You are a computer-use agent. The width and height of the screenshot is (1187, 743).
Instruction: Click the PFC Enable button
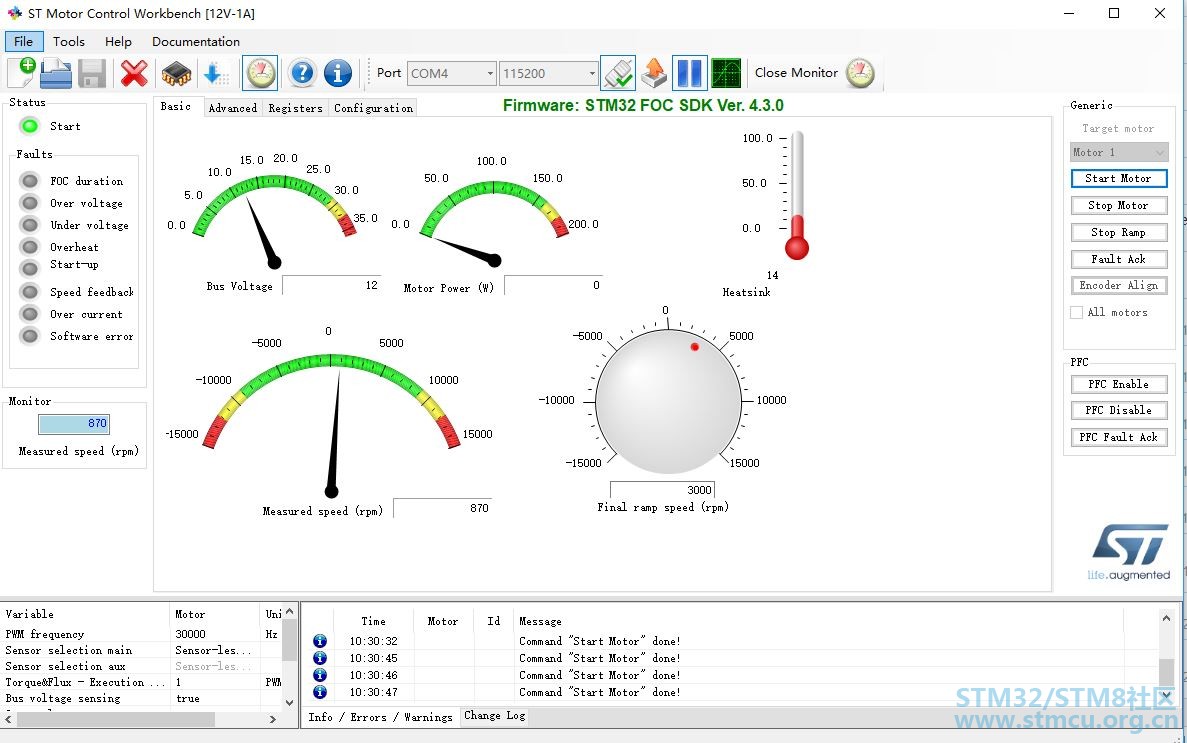point(1119,384)
